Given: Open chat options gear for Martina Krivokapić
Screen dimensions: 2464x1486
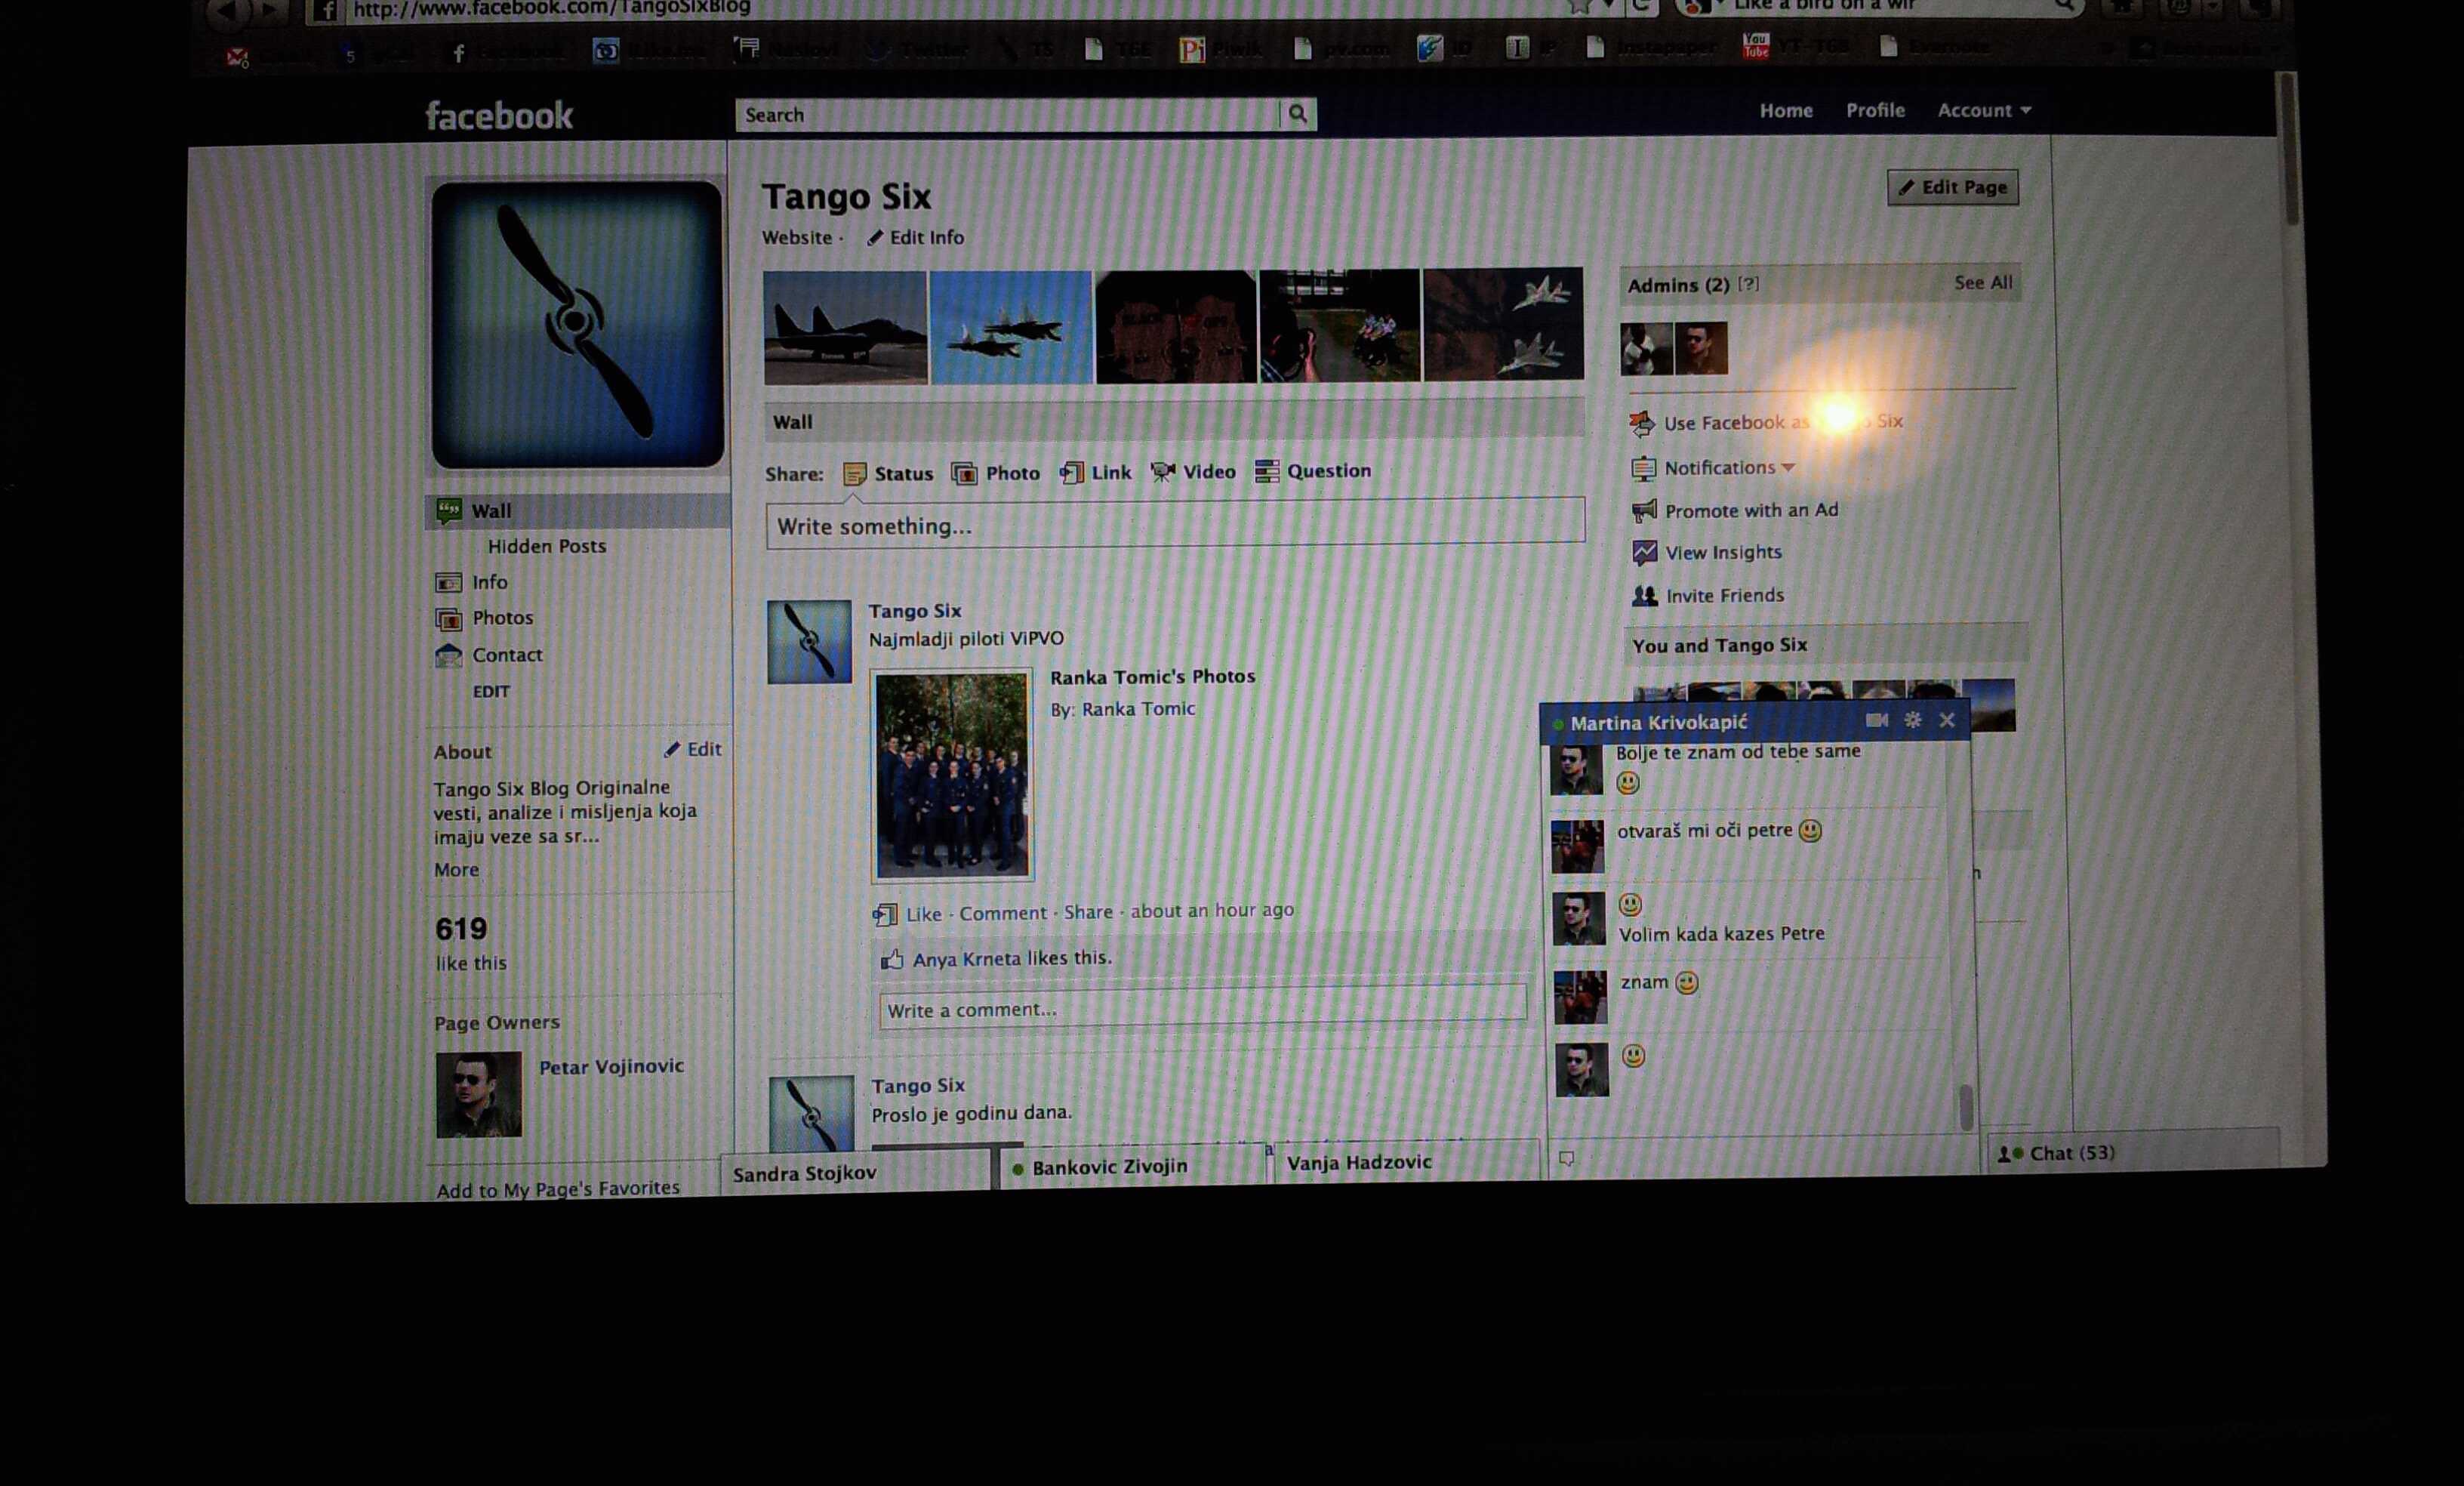Looking at the screenshot, I should [x=1912, y=720].
